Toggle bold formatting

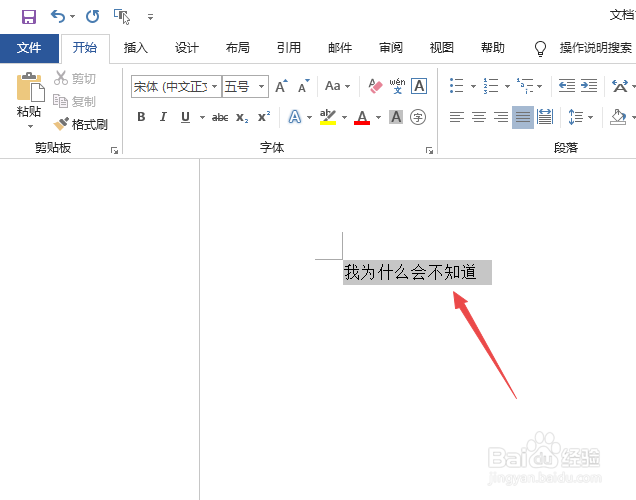pyautogui.click(x=141, y=117)
